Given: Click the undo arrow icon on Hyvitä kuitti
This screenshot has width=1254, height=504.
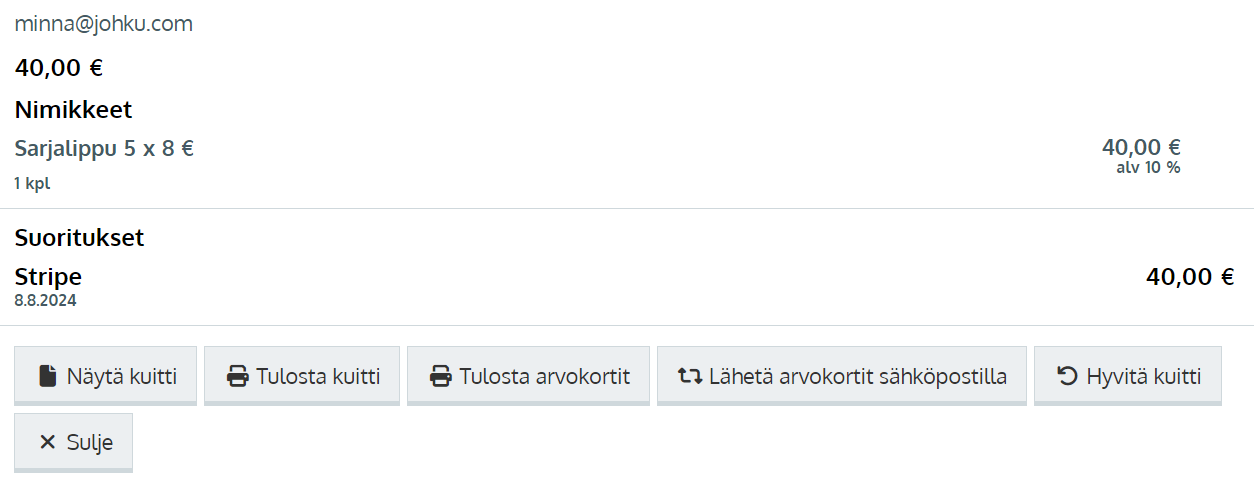Looking at the screenshot, I should pos(1067,377).
